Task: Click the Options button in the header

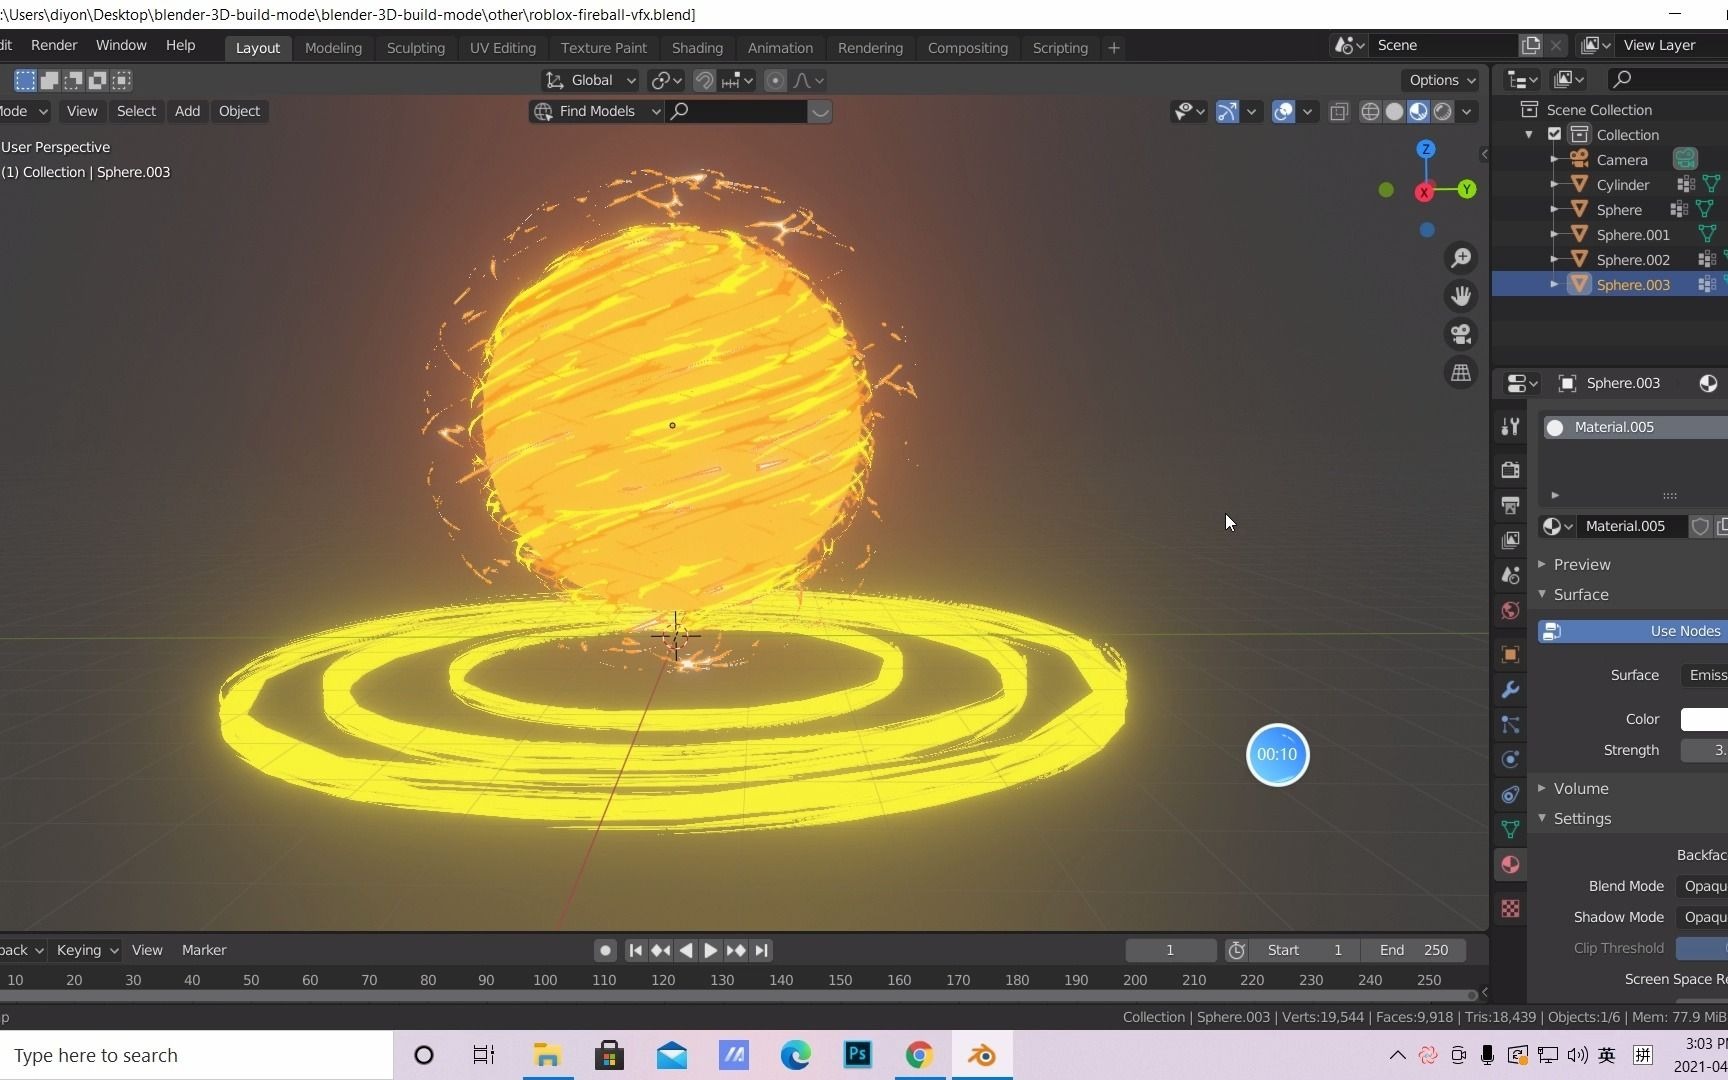Action: (1438, 80)
